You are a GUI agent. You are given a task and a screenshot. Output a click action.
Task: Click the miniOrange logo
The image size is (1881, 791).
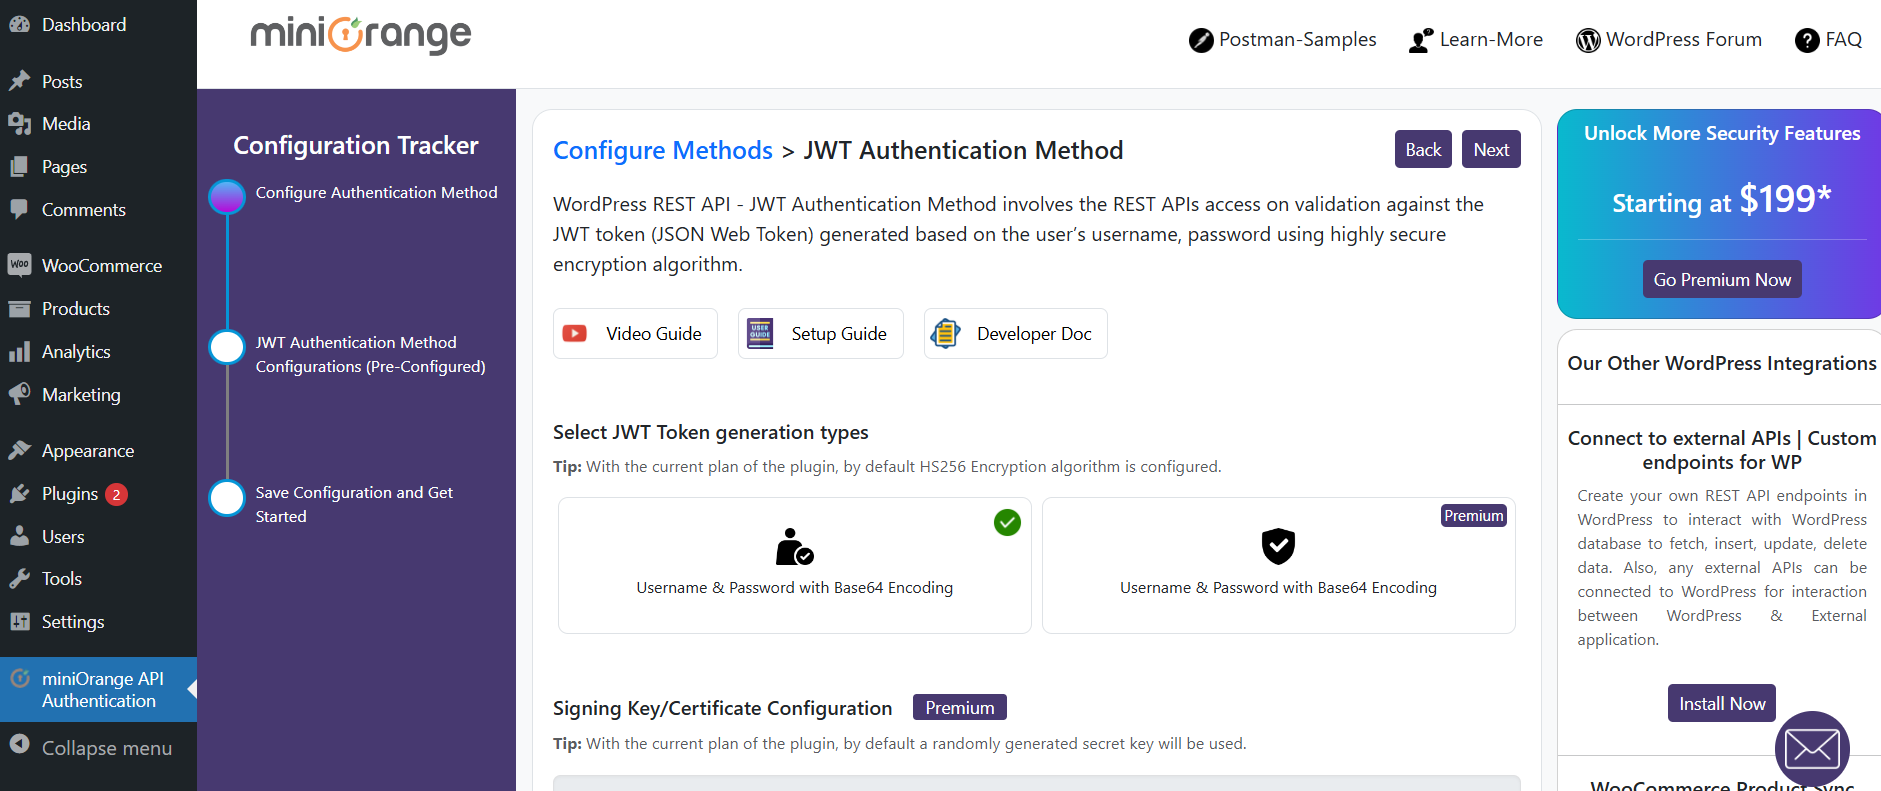coord(361,35)
